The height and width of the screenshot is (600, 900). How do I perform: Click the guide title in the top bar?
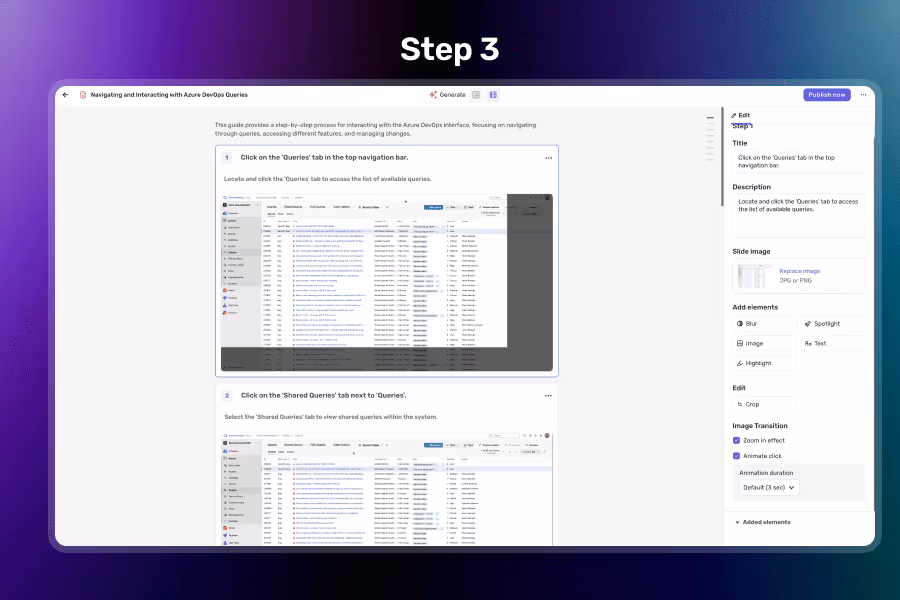pyautogui.click(x=169, y=95)
